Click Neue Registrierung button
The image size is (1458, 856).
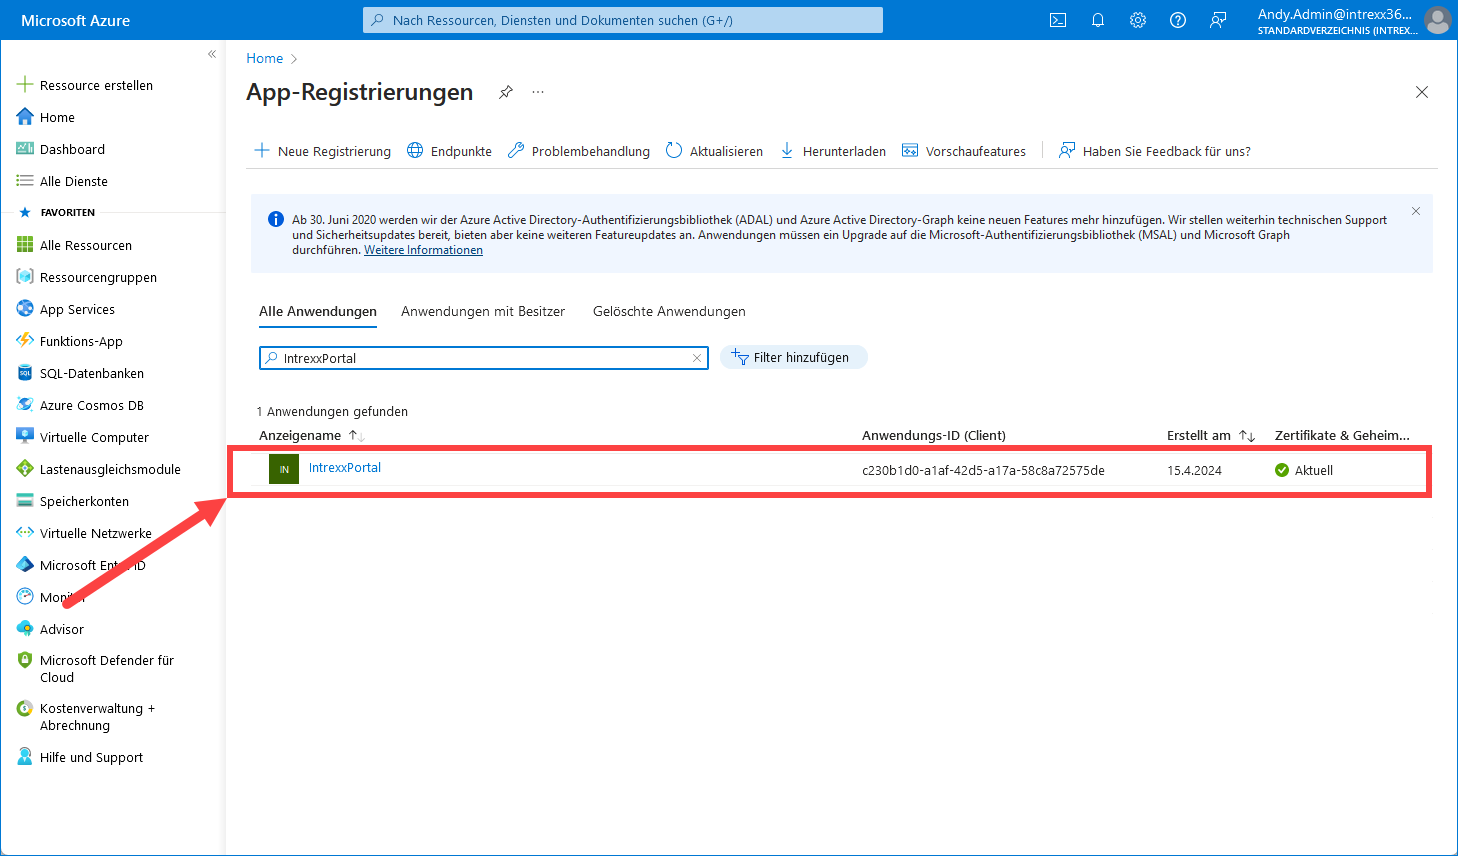pyautogui.click(x=322, y=151)
